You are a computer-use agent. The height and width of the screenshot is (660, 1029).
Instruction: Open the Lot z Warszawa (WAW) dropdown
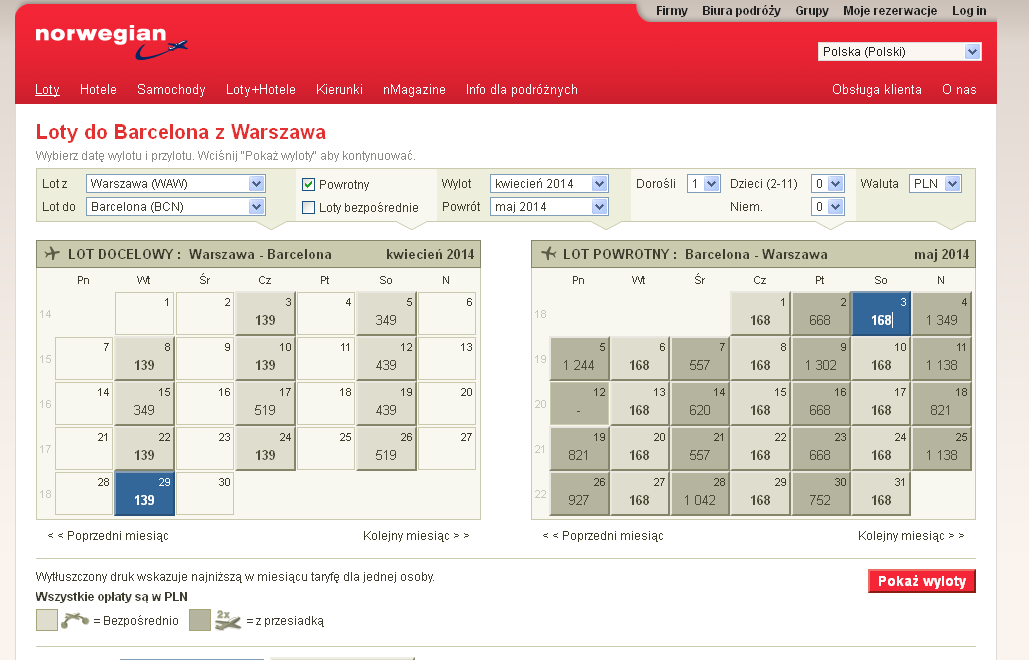point(176,184)
